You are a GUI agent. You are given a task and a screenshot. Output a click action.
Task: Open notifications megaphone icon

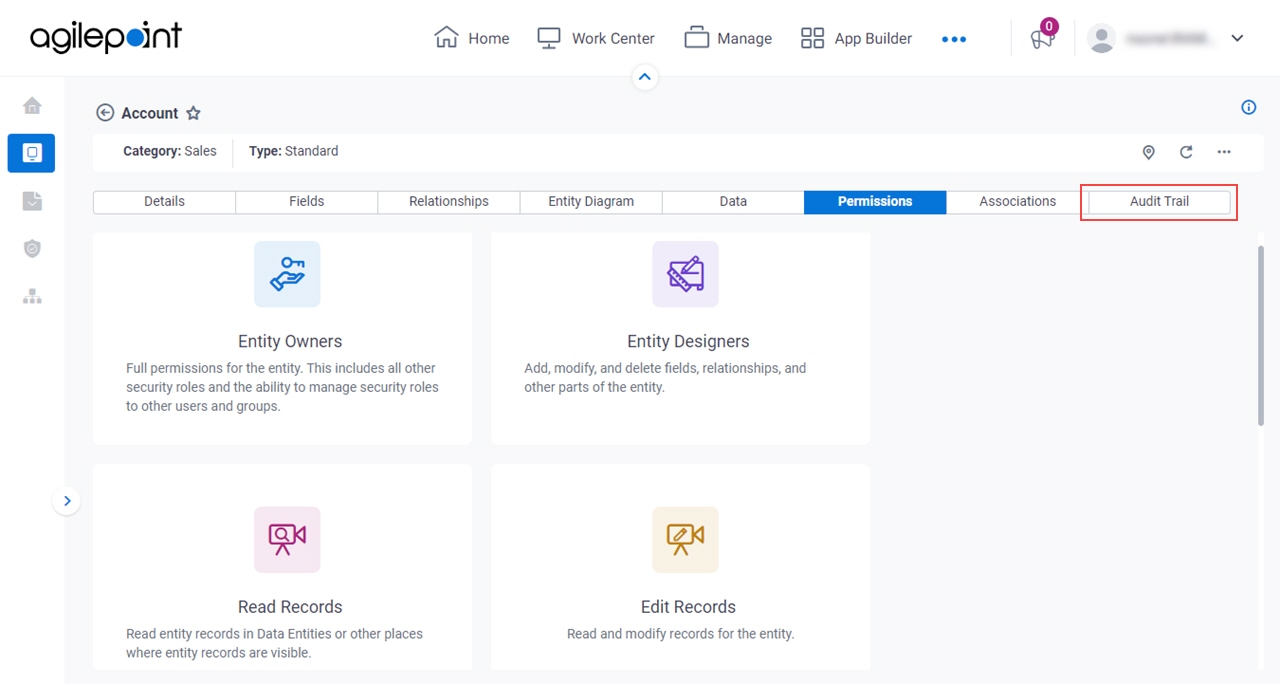tap(1042, 39)
